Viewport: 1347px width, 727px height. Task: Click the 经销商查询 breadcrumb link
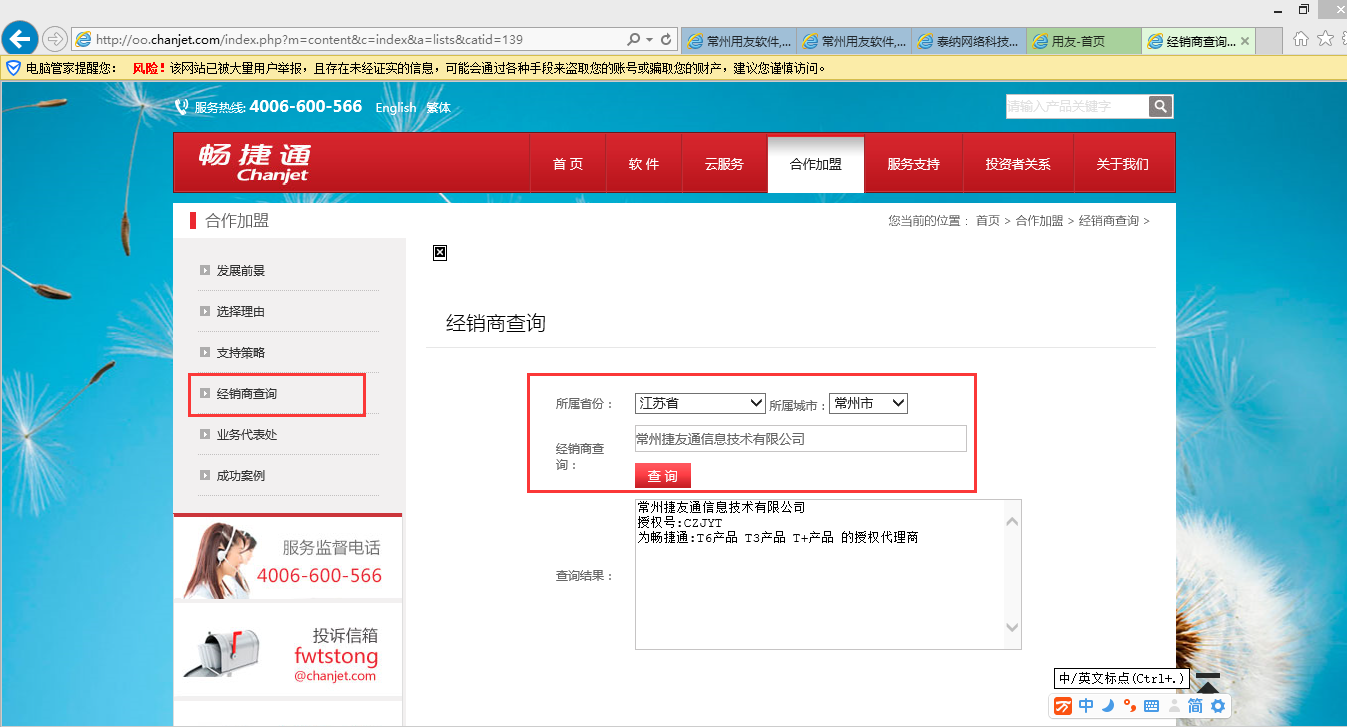1109,221
